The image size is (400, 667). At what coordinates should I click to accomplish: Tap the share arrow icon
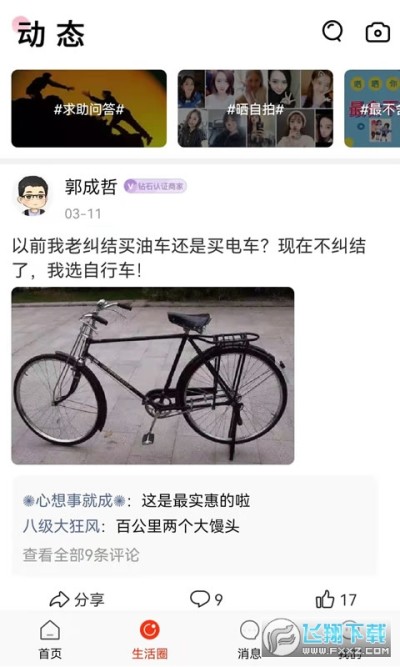pos(59,599)
